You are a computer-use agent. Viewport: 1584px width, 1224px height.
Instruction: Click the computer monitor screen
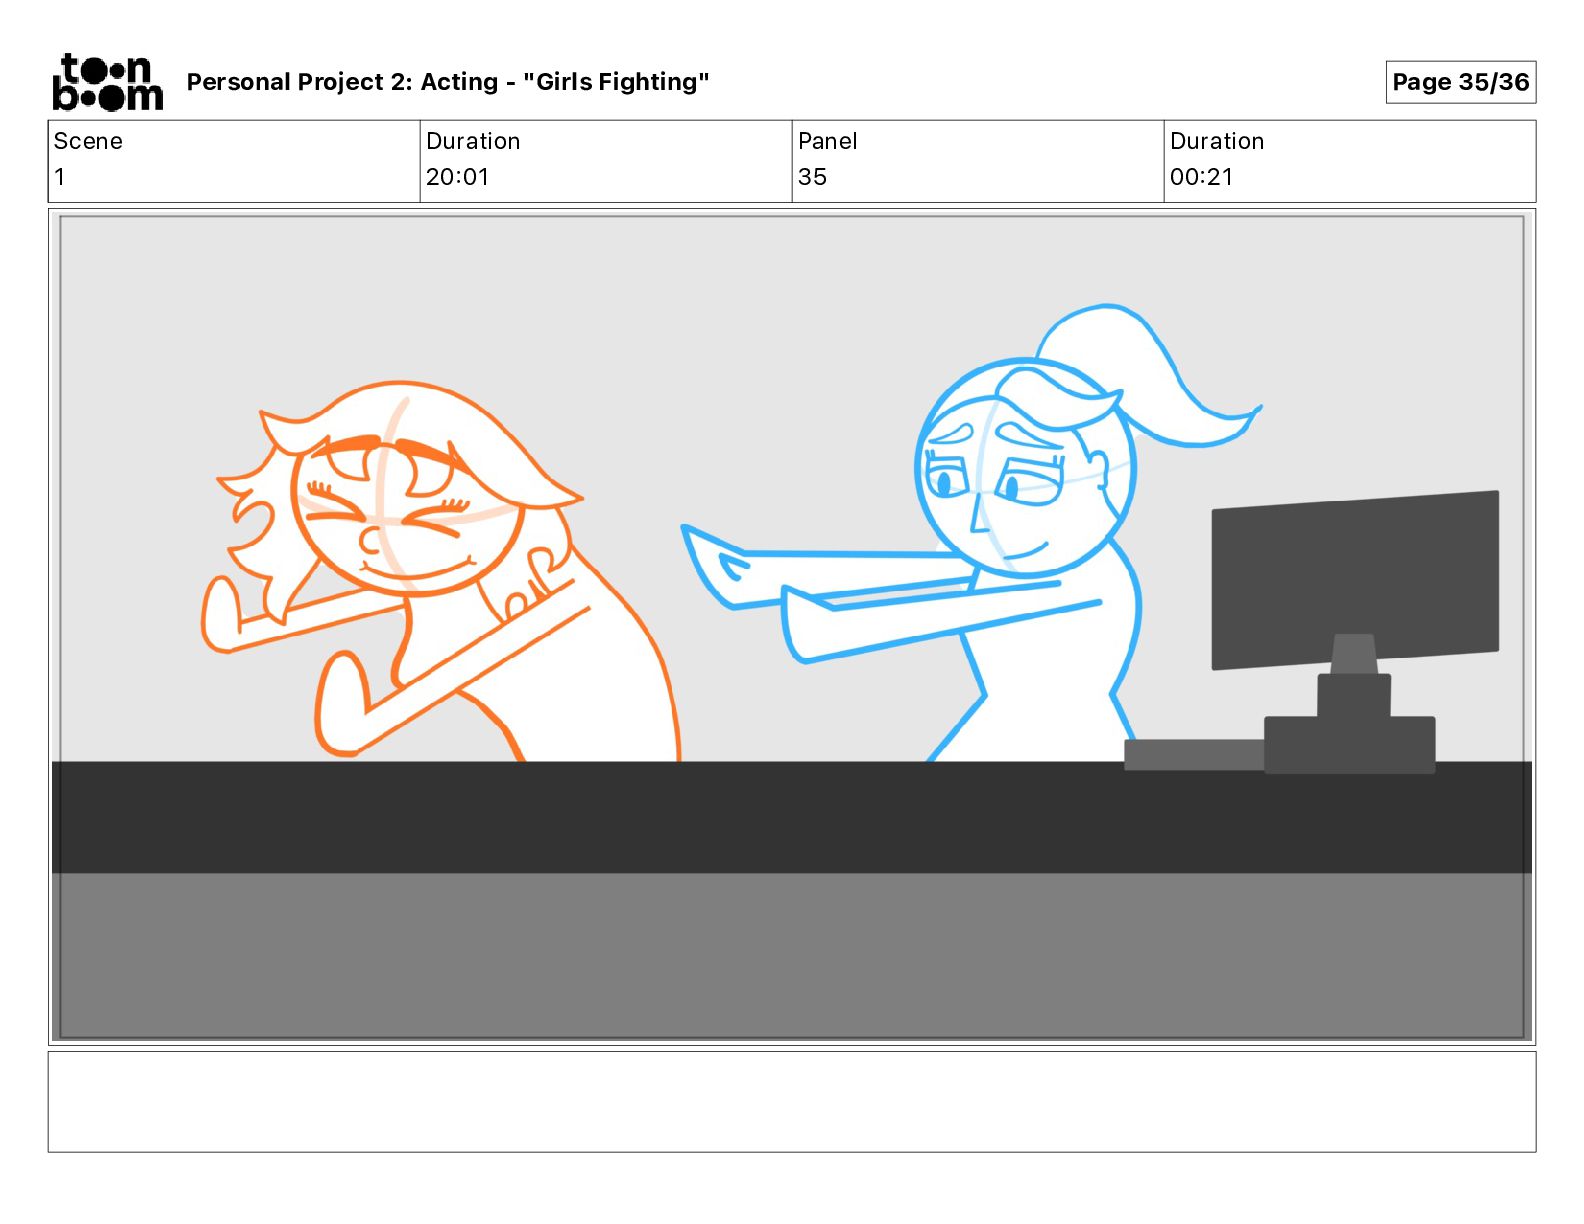pyautogui.click(x=1355, y=580)
